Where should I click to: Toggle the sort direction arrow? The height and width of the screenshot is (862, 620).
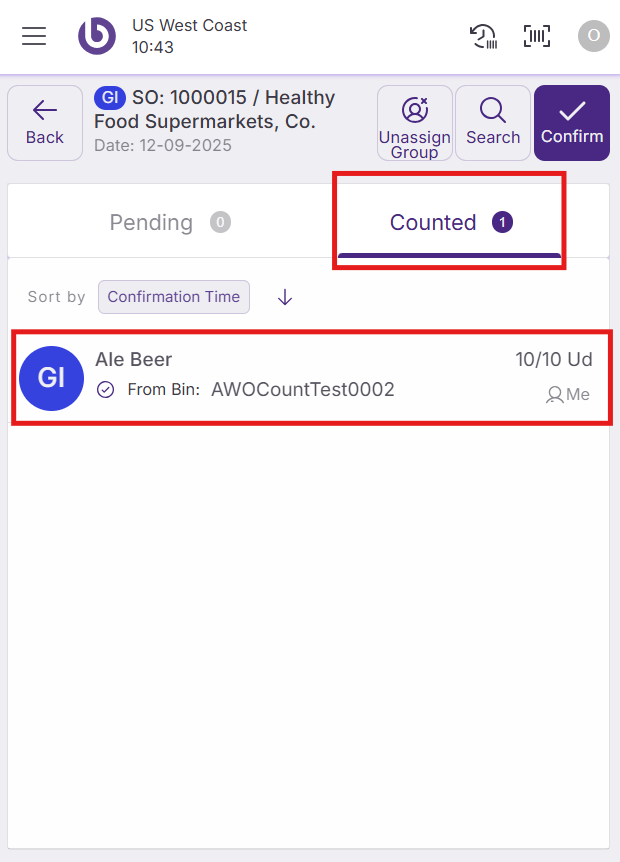(x=285, y=297)
